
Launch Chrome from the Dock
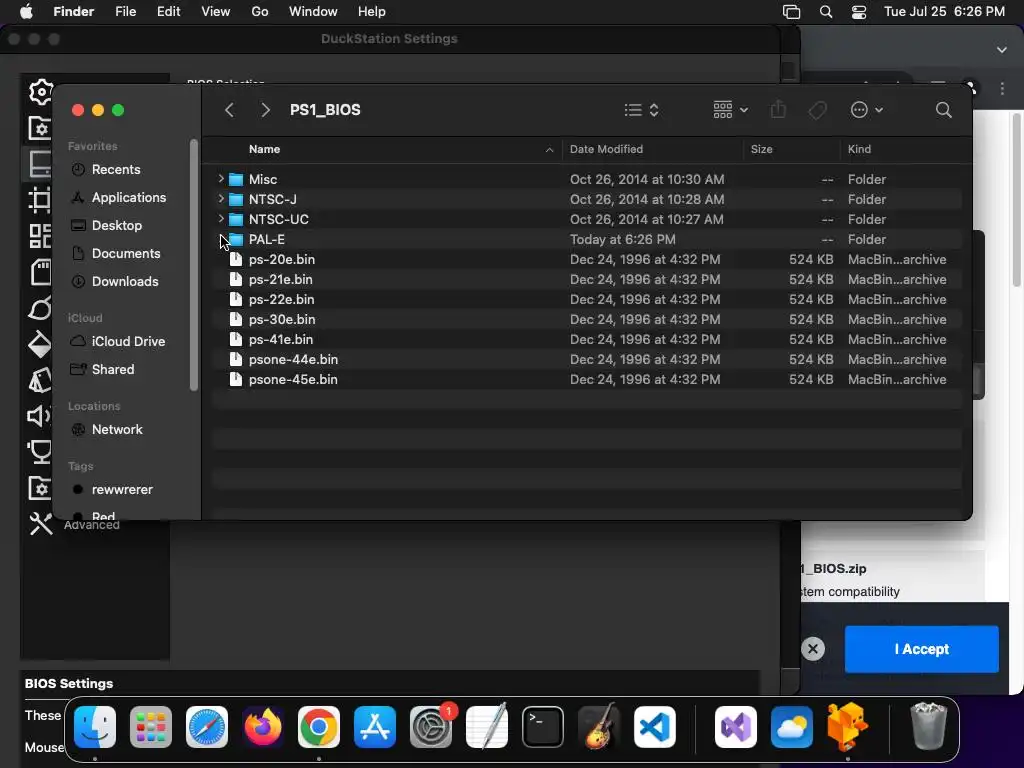click(x=319, y=727)
